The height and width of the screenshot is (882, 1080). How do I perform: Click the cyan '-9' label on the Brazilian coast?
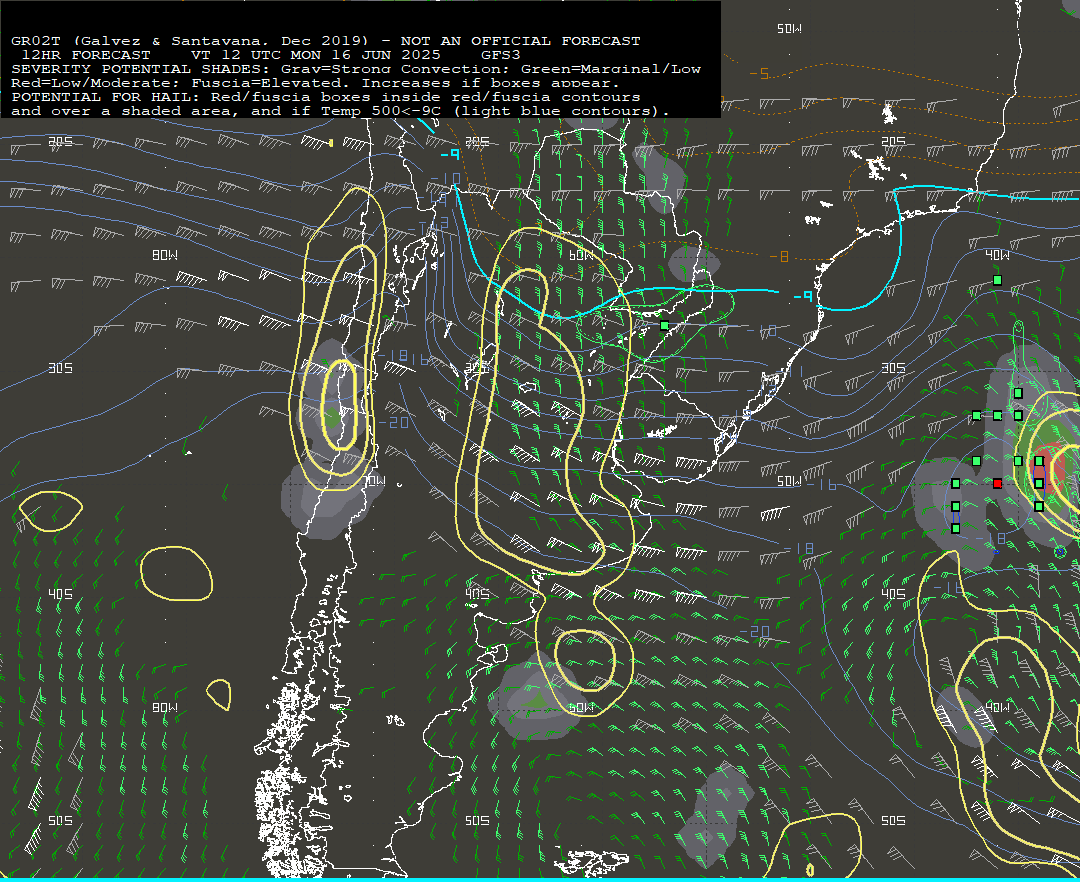pos(803,296)
